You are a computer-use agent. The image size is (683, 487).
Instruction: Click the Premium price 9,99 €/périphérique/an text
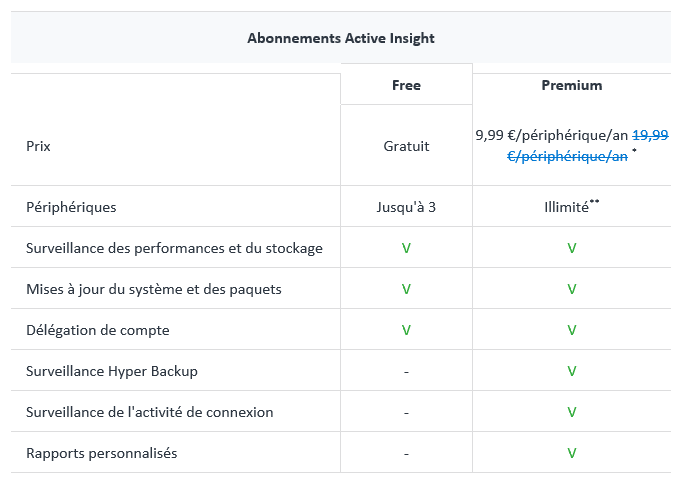[552, 135]
